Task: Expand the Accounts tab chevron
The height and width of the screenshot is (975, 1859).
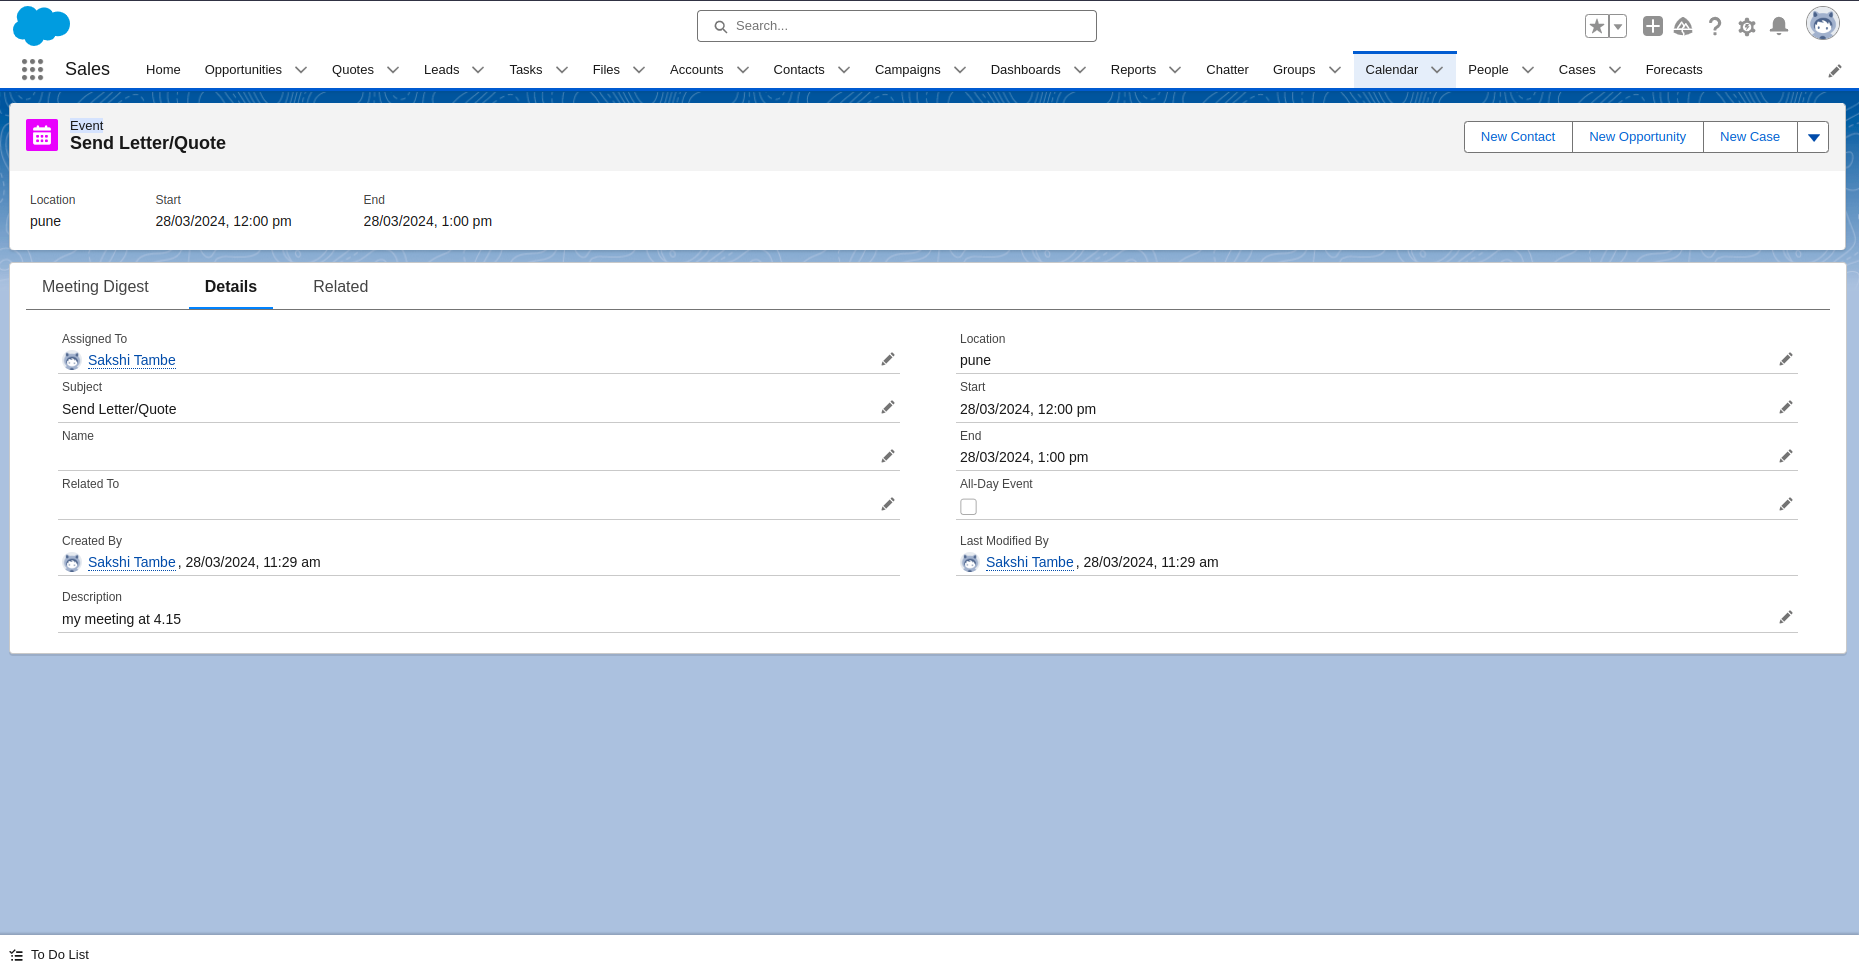Action: click(743, 70)
